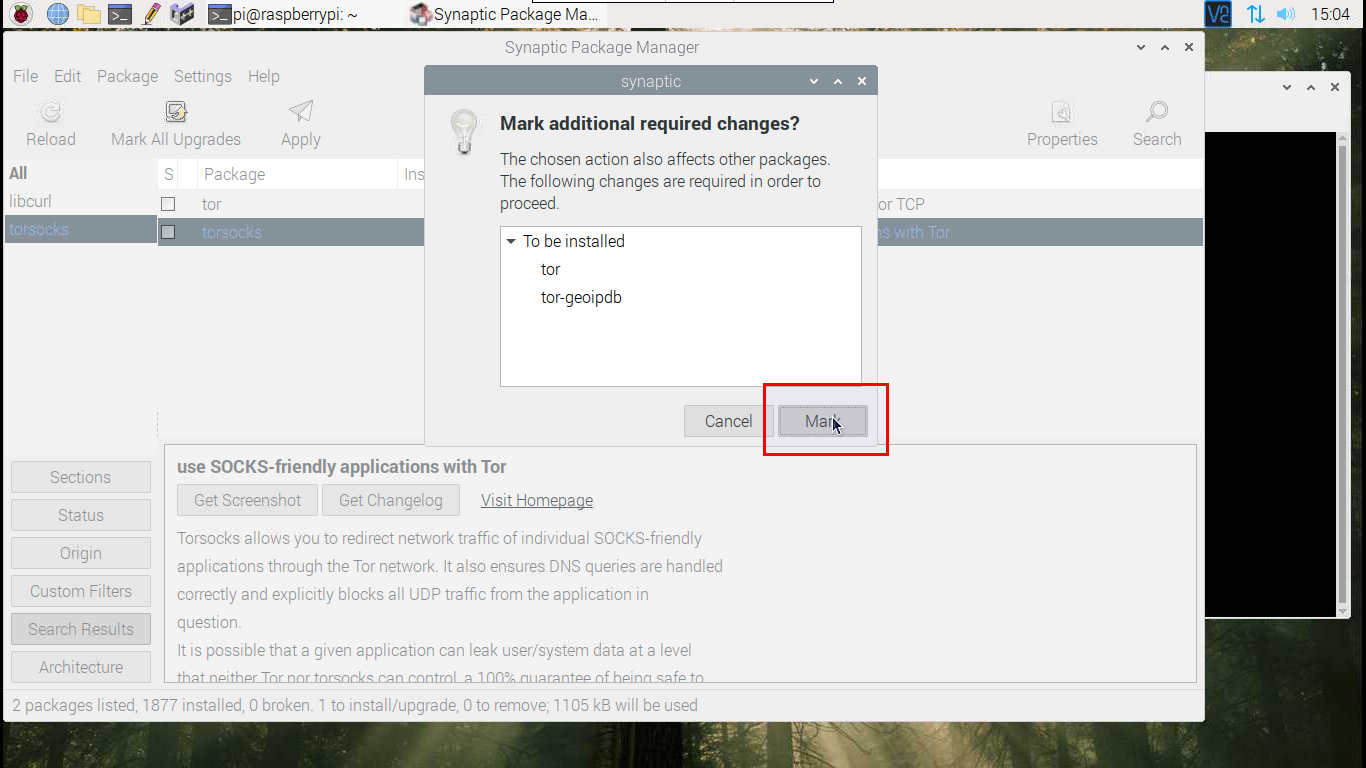The image size is (1366, 768).
Task: Toggle the status checkbox for tor
Action: pos(168,204)
